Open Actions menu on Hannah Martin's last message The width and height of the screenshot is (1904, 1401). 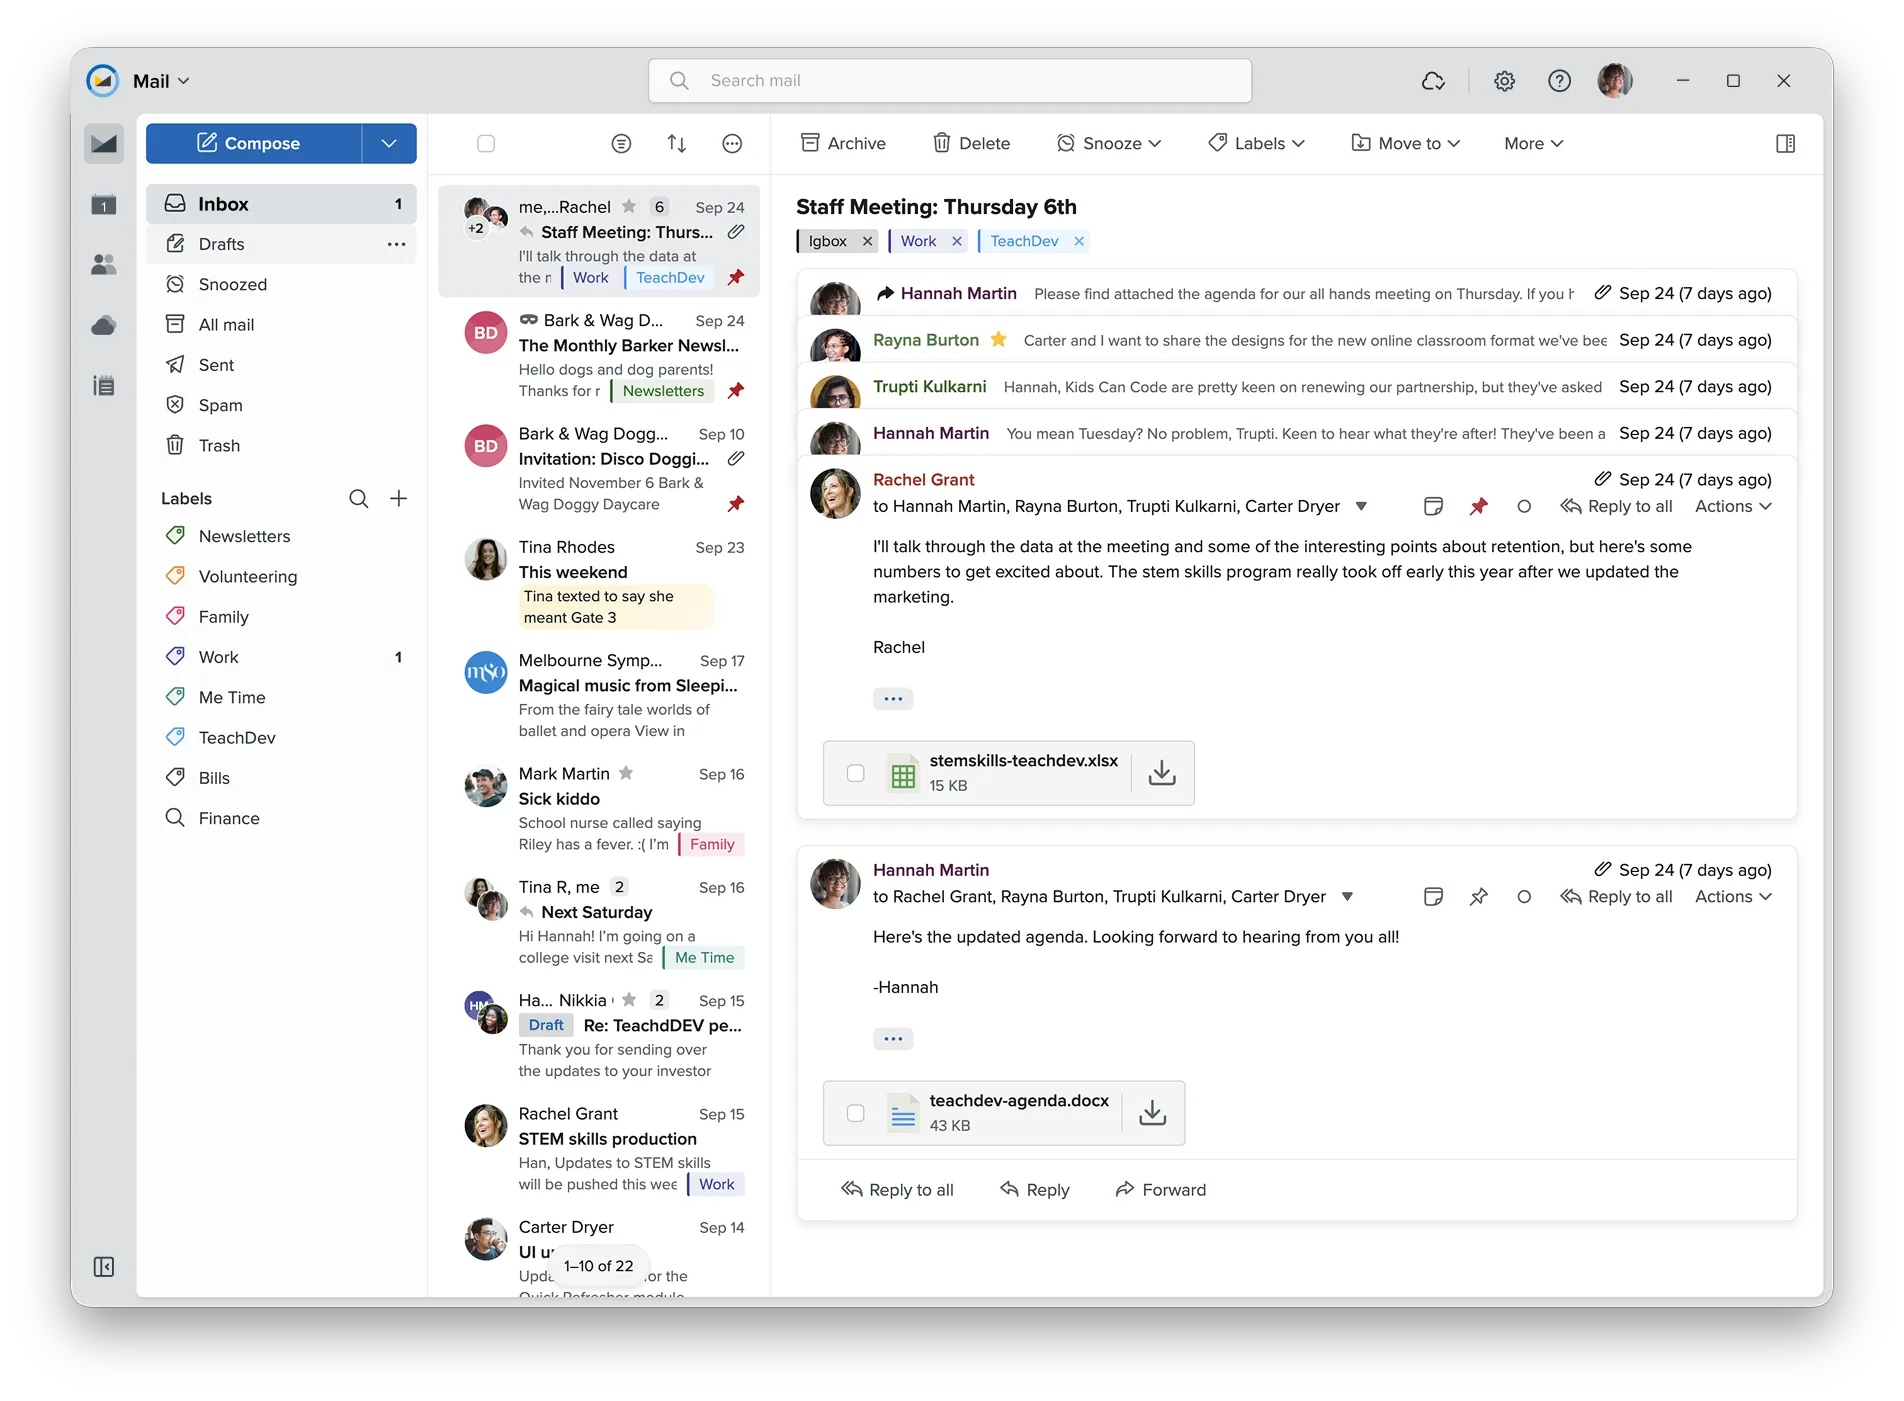coord(1733,897)
